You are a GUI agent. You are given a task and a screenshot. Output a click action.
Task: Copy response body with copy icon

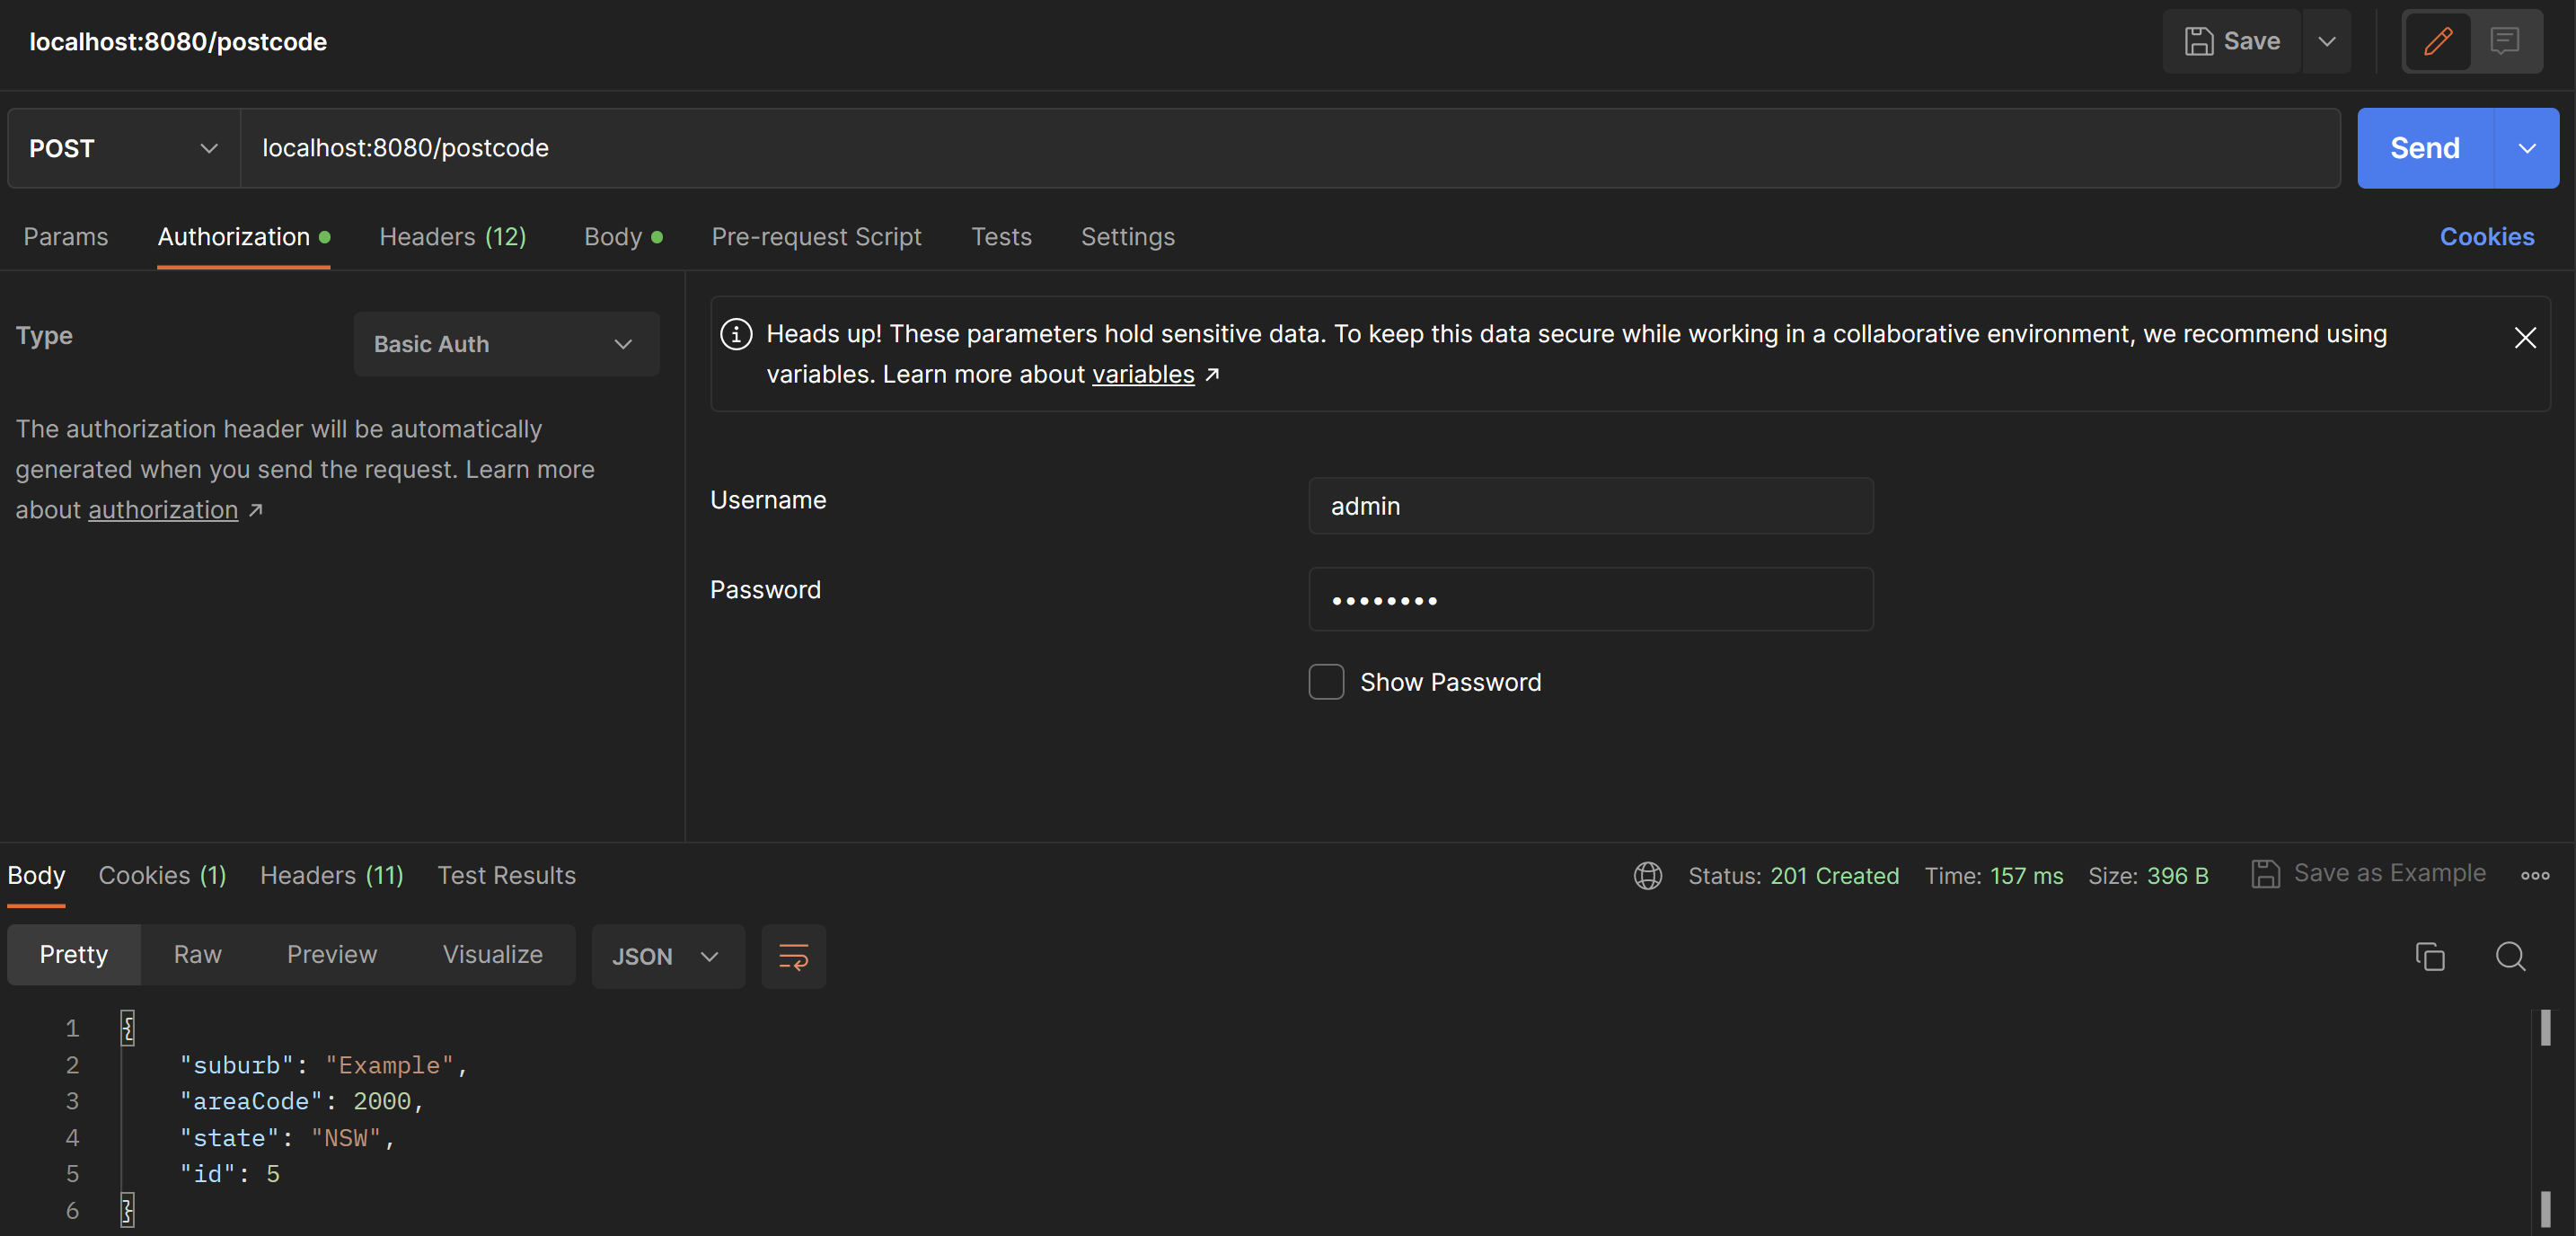coord(2429,957)
